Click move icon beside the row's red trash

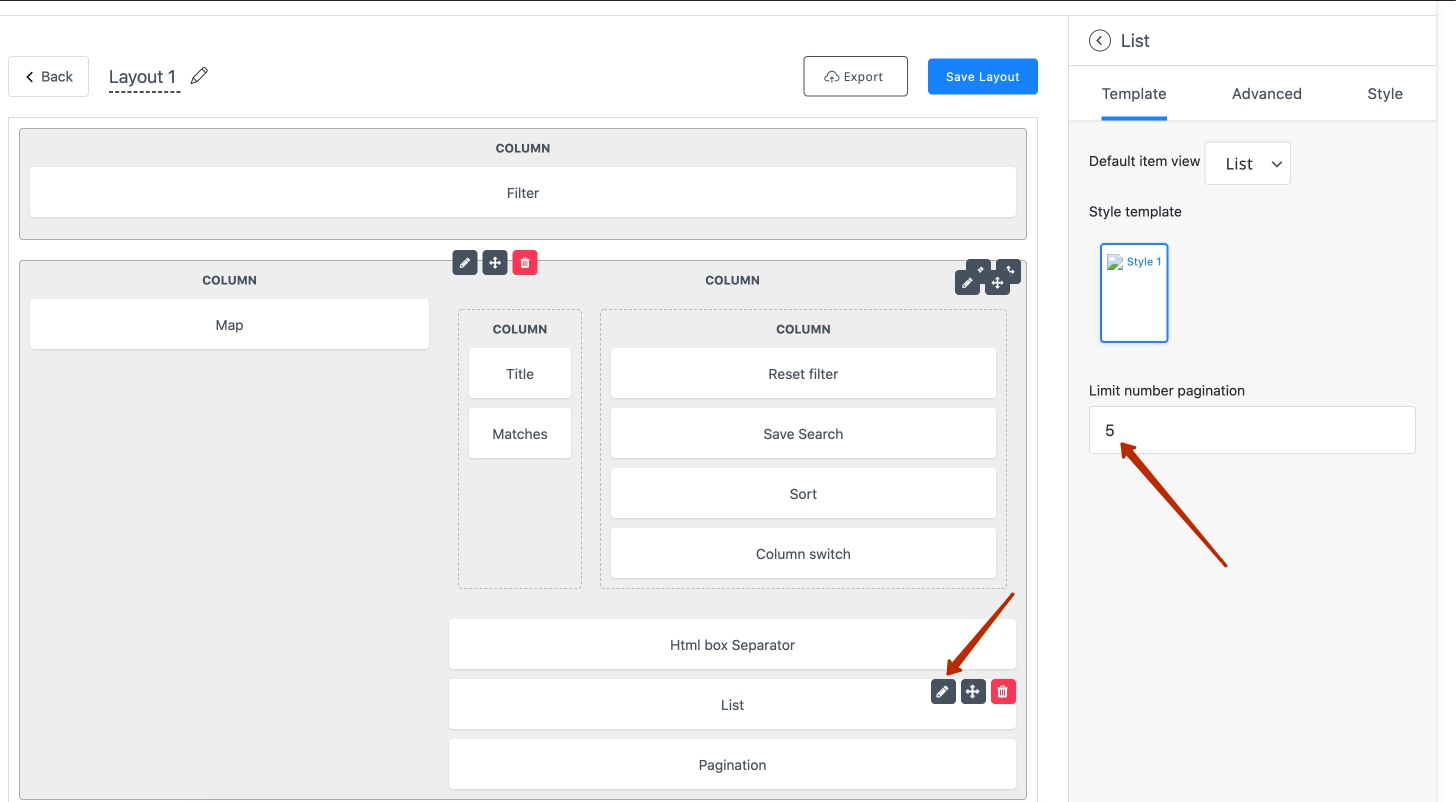pyautogui.click(x=495, y=263)
